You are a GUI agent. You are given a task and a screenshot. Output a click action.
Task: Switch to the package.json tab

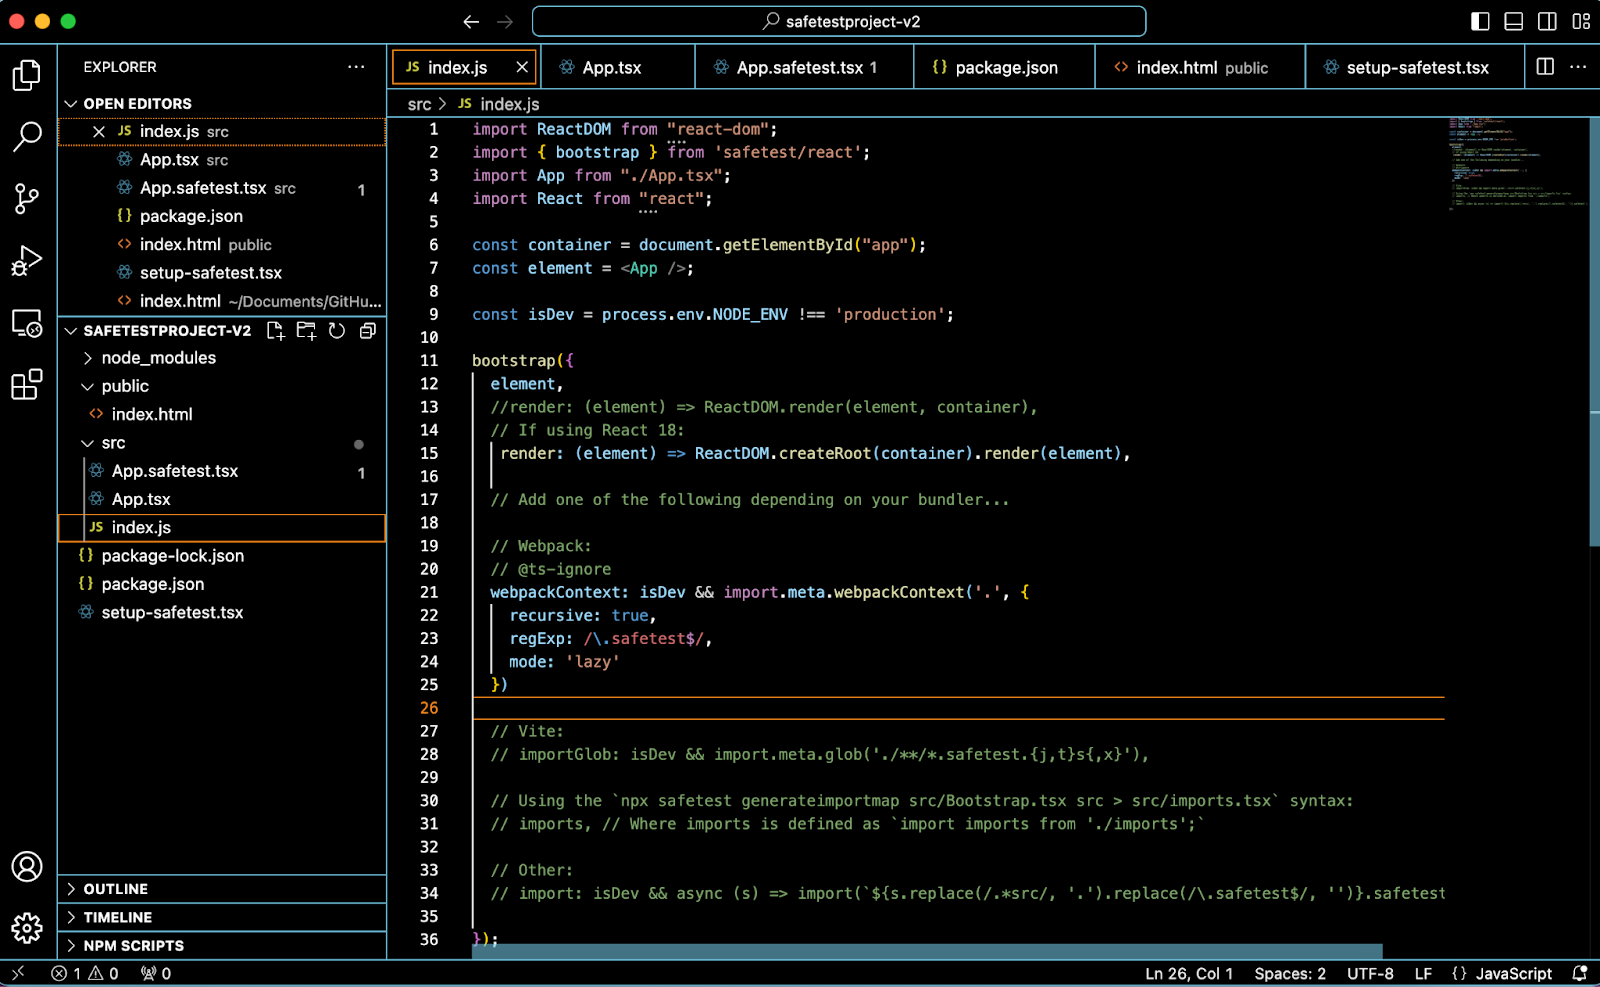click(x=1004, y=67)
